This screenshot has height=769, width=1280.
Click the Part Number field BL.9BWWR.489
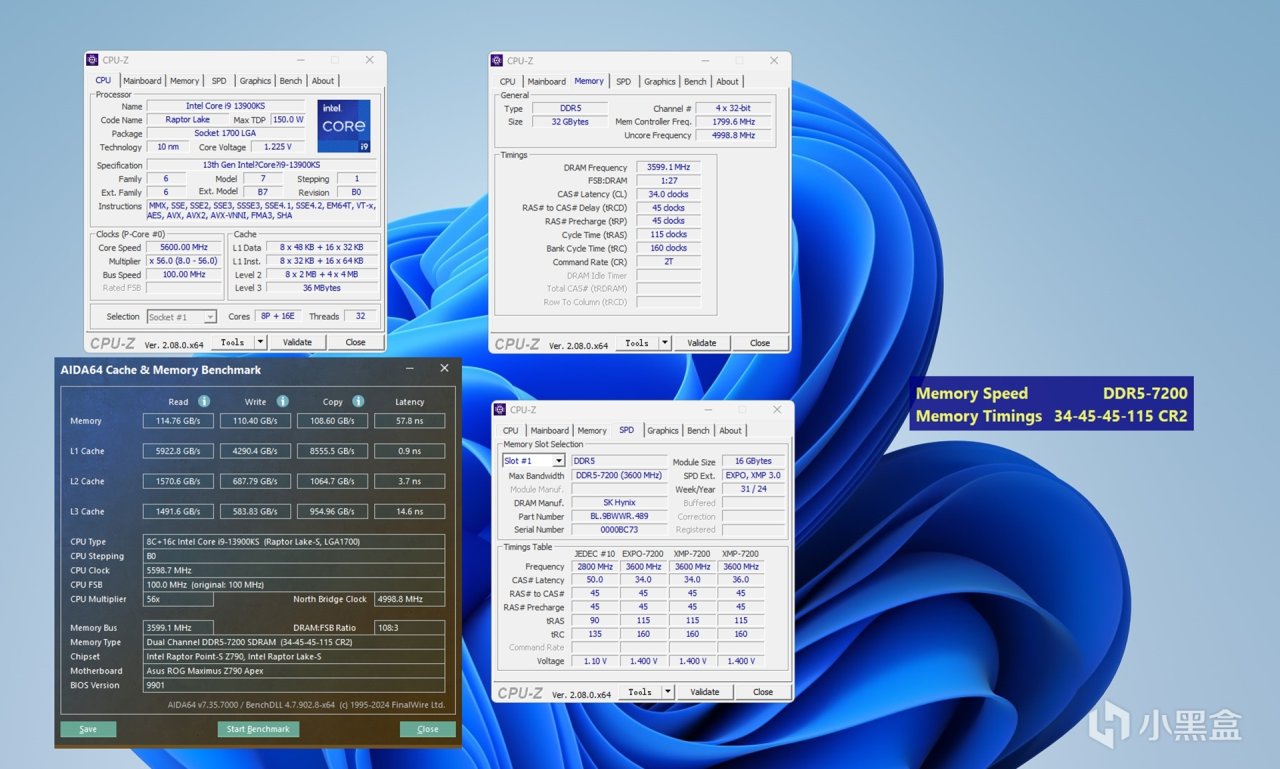620,516
